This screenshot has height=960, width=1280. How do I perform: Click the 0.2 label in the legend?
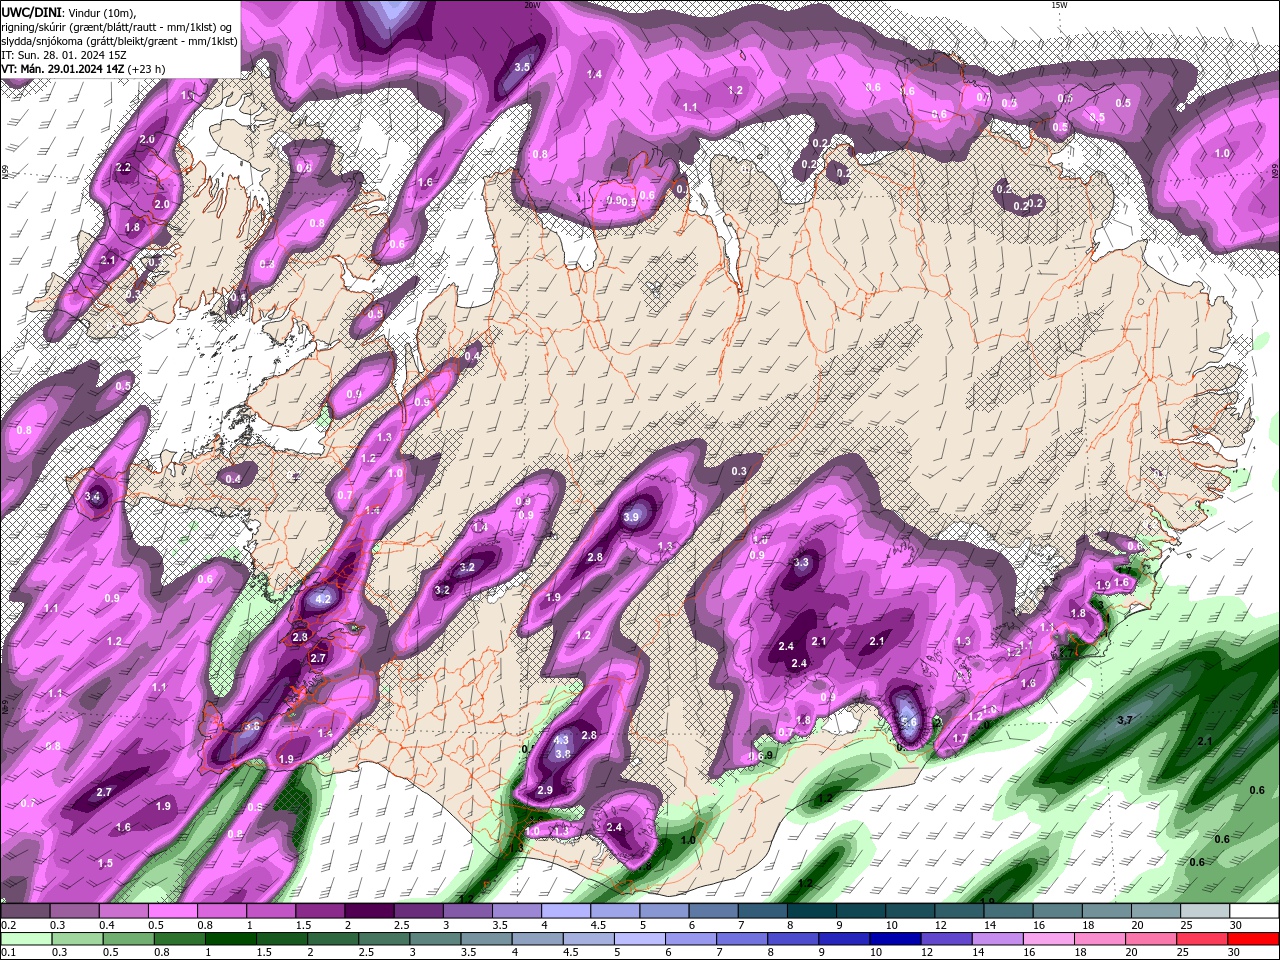8,925
